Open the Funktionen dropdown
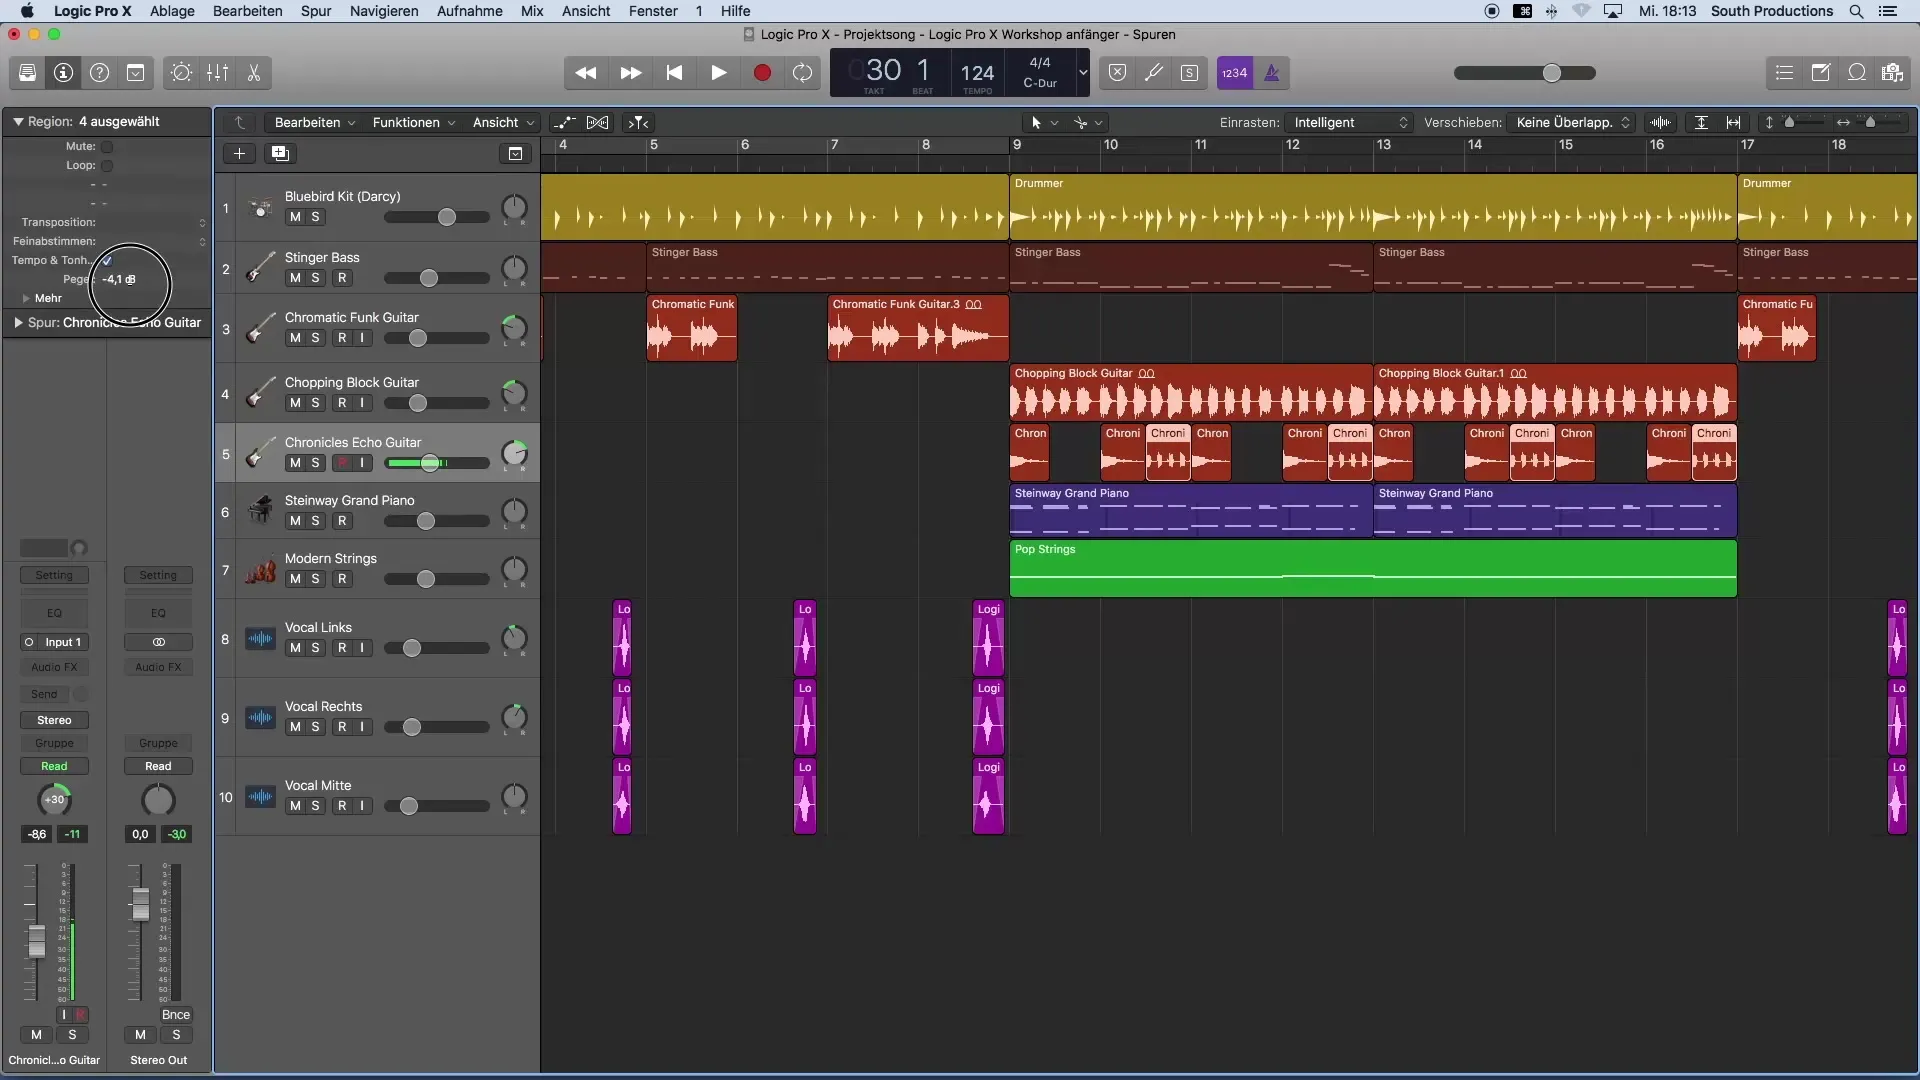The height and width of the screenshot is (1080, 1920). (x=413, y=123)
